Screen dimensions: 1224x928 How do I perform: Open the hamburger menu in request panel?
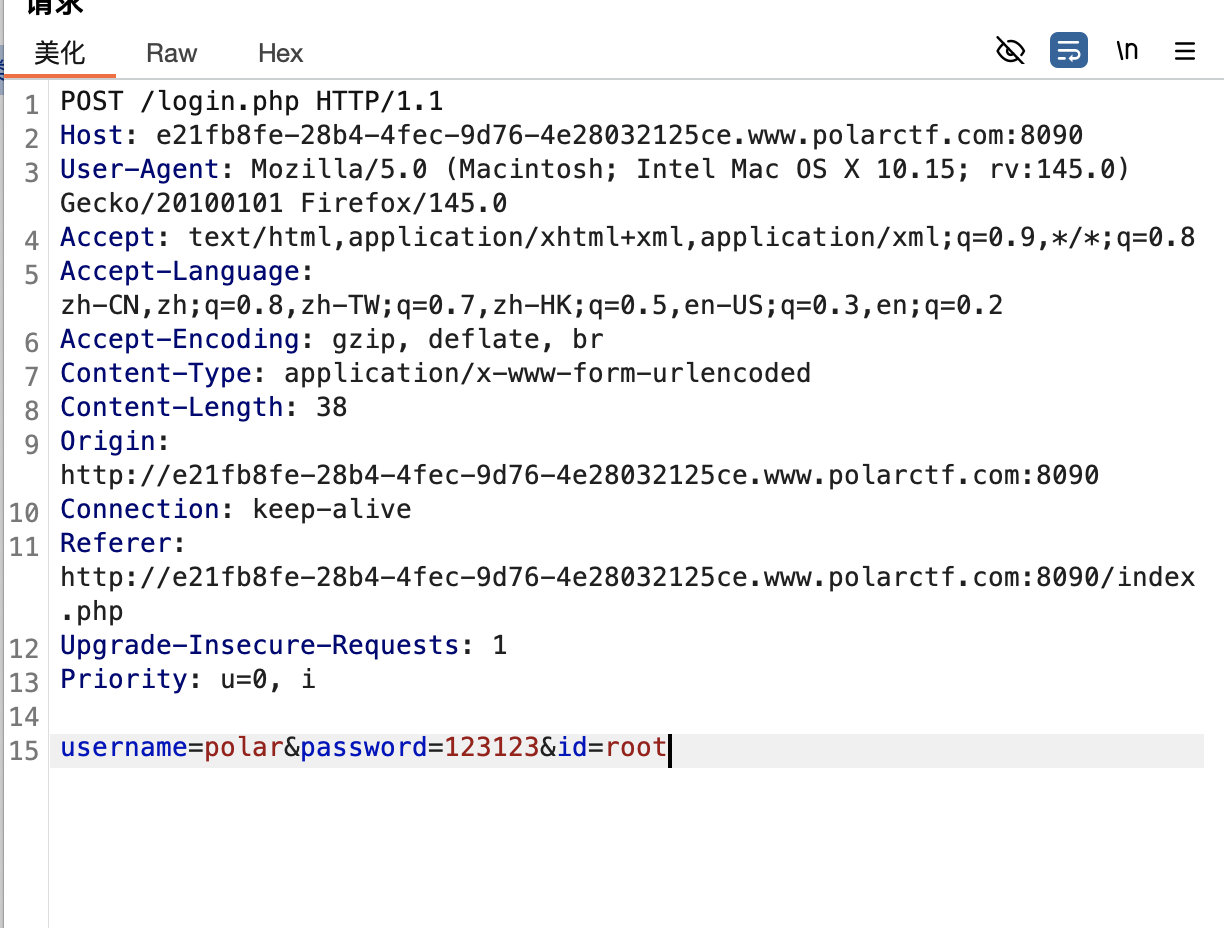(1185, 51)
